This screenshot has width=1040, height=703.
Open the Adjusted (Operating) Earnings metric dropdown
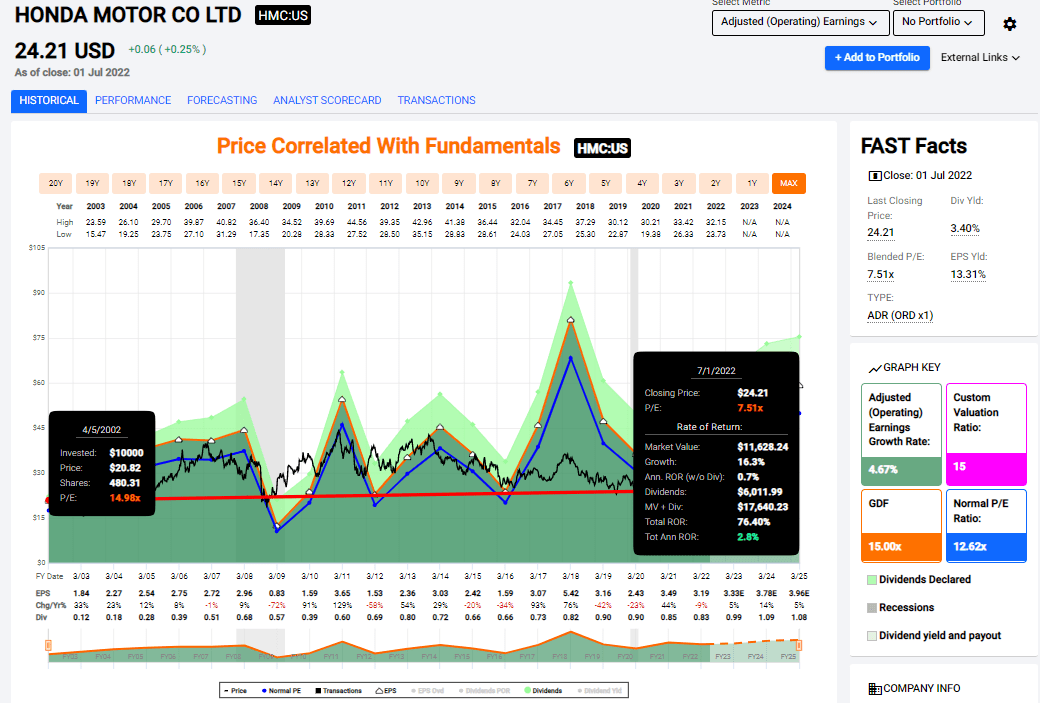pos(799,23)
